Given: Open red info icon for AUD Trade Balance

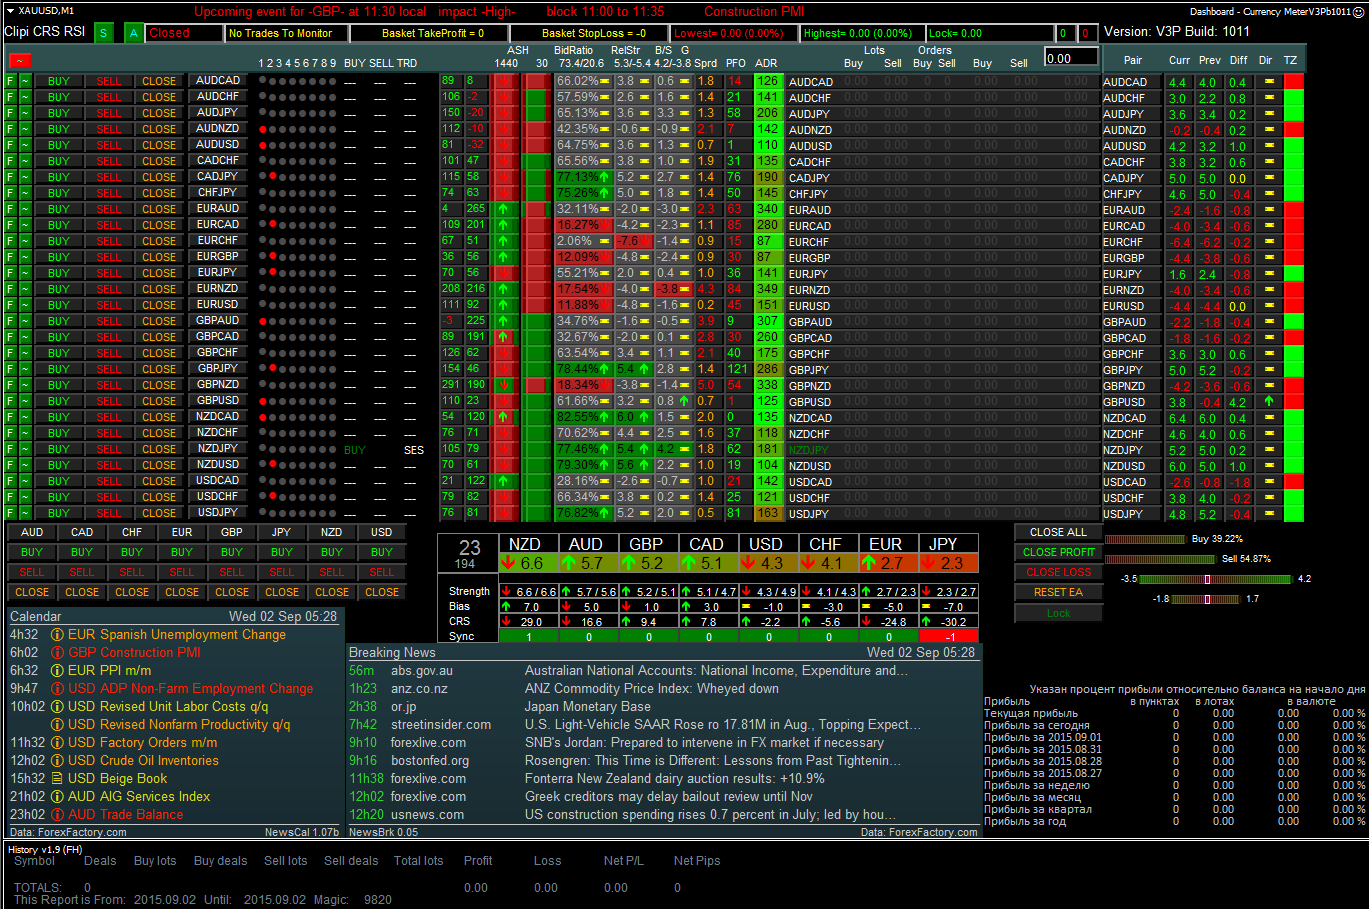Looking at the screenshot, I should coord(57,815).
